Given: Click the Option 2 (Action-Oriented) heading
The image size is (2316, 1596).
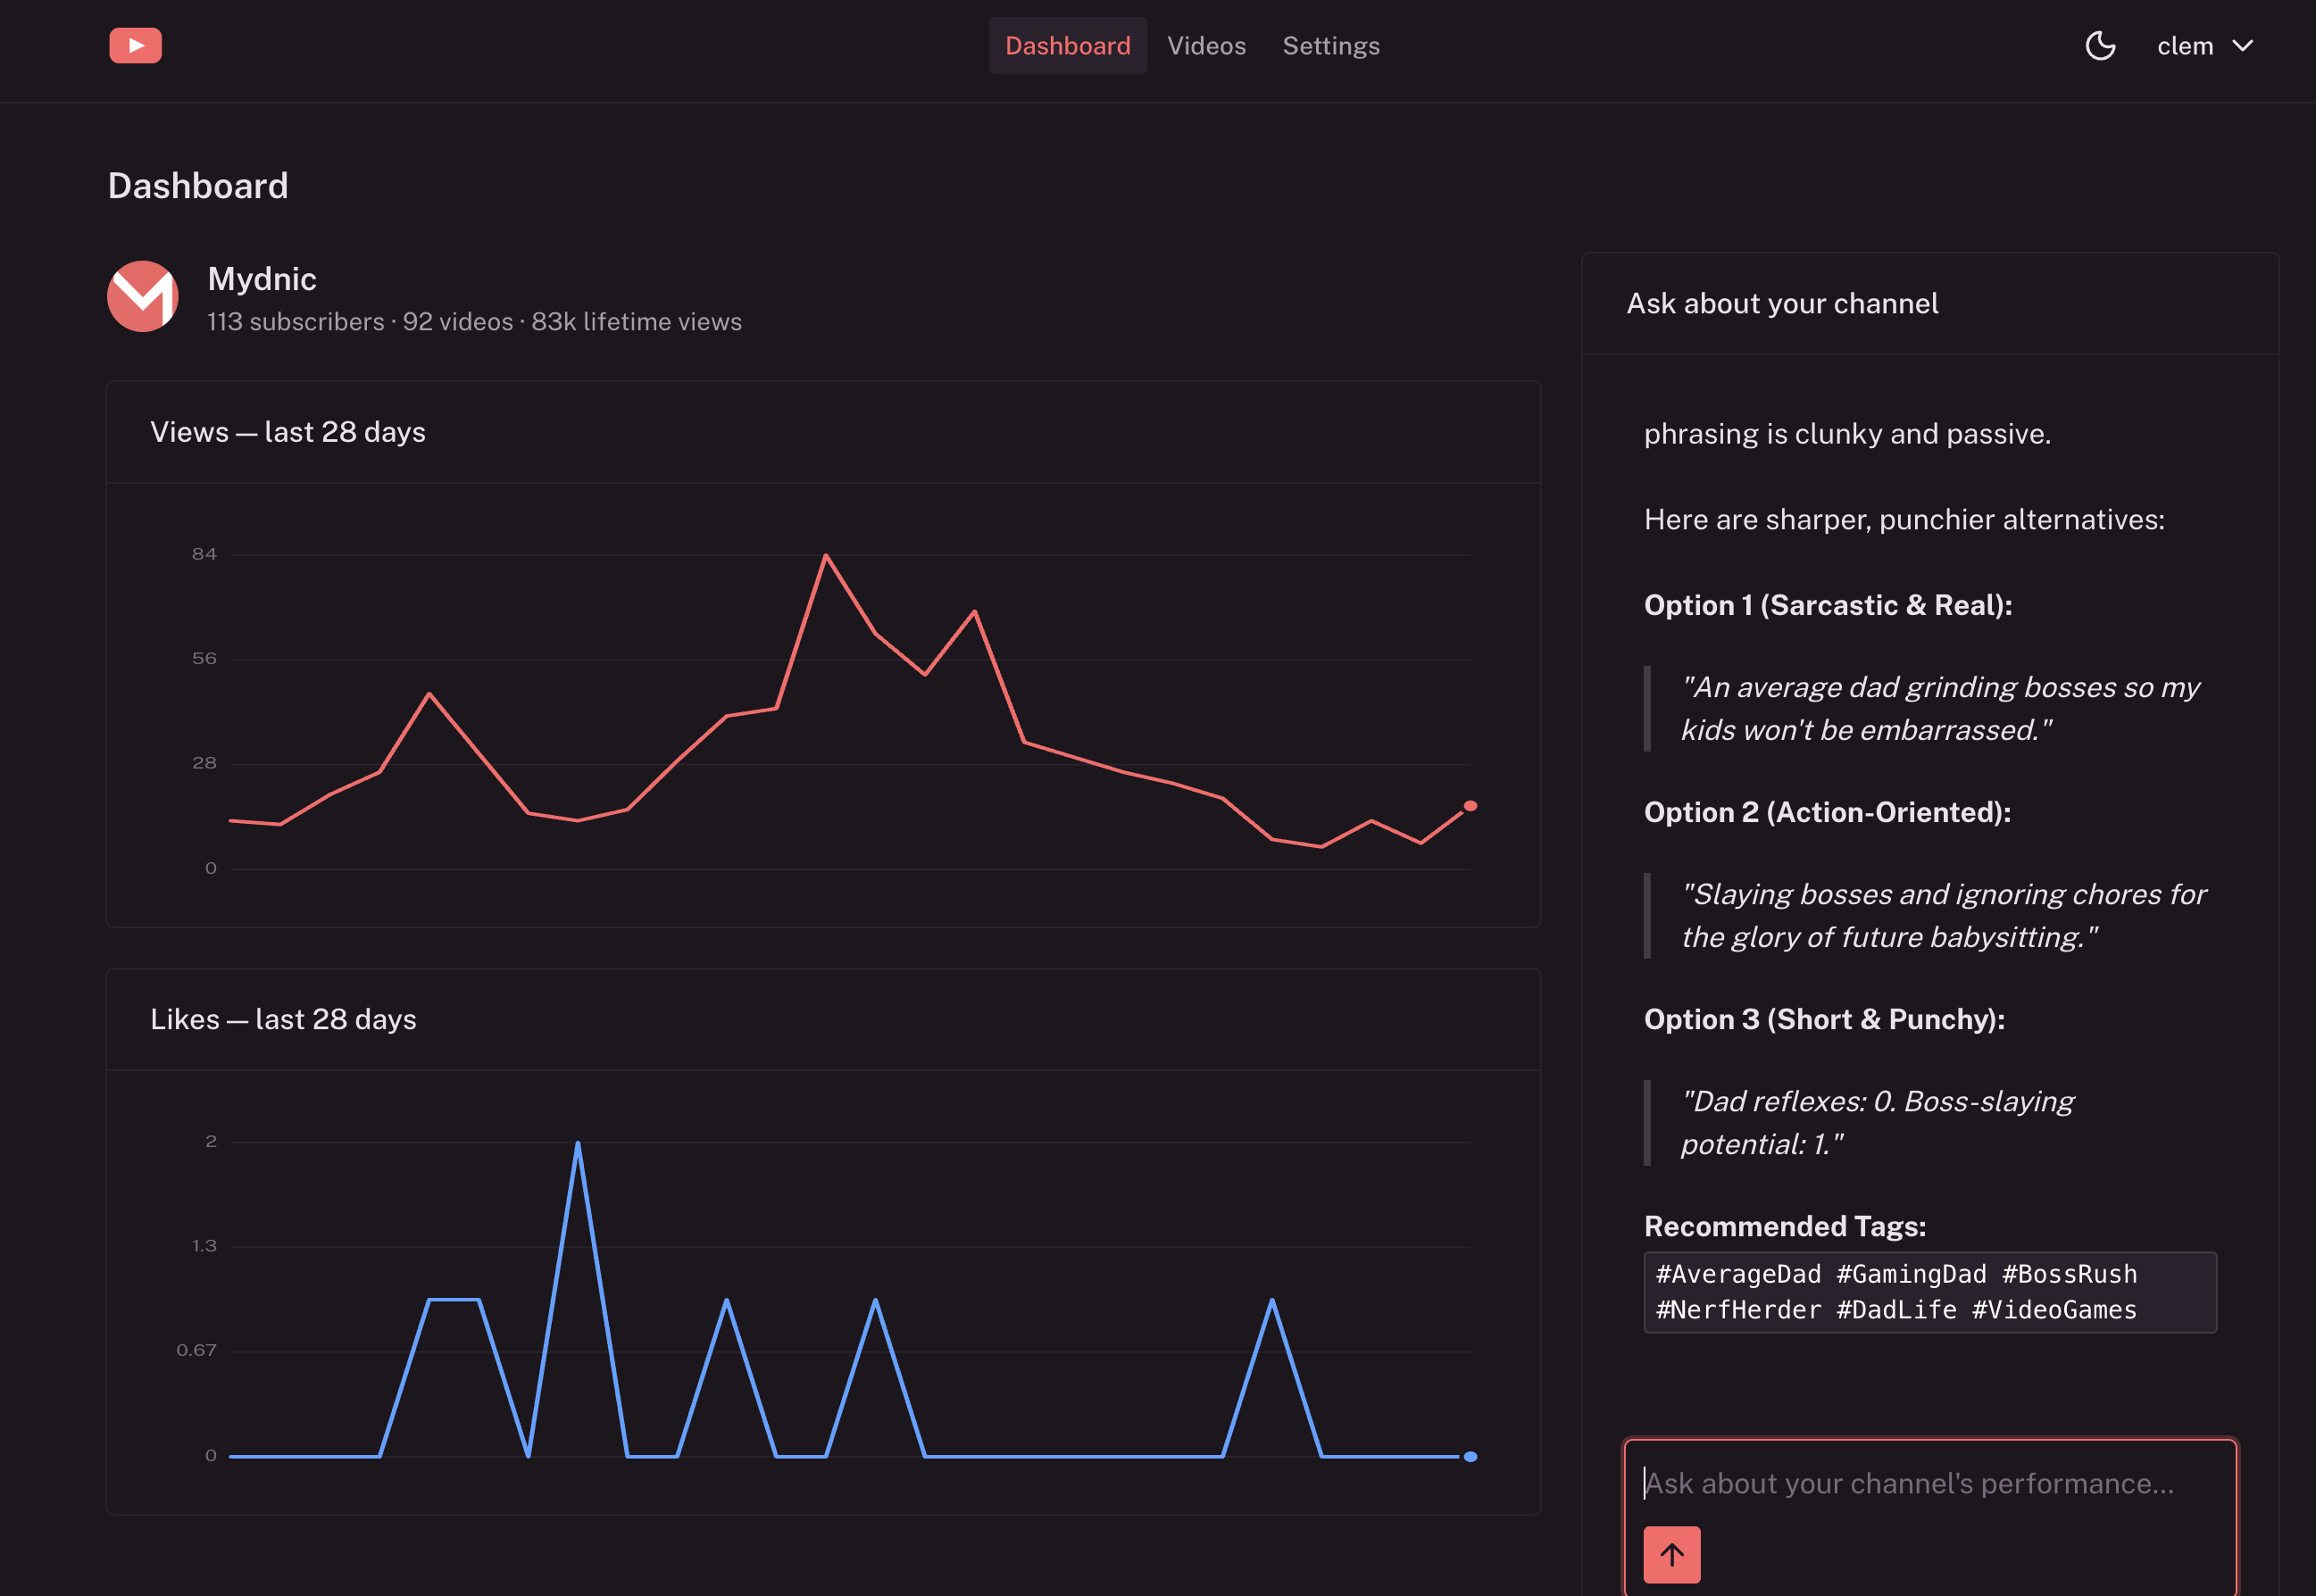Looking at the screenshot, I should tap(1827, 812).
